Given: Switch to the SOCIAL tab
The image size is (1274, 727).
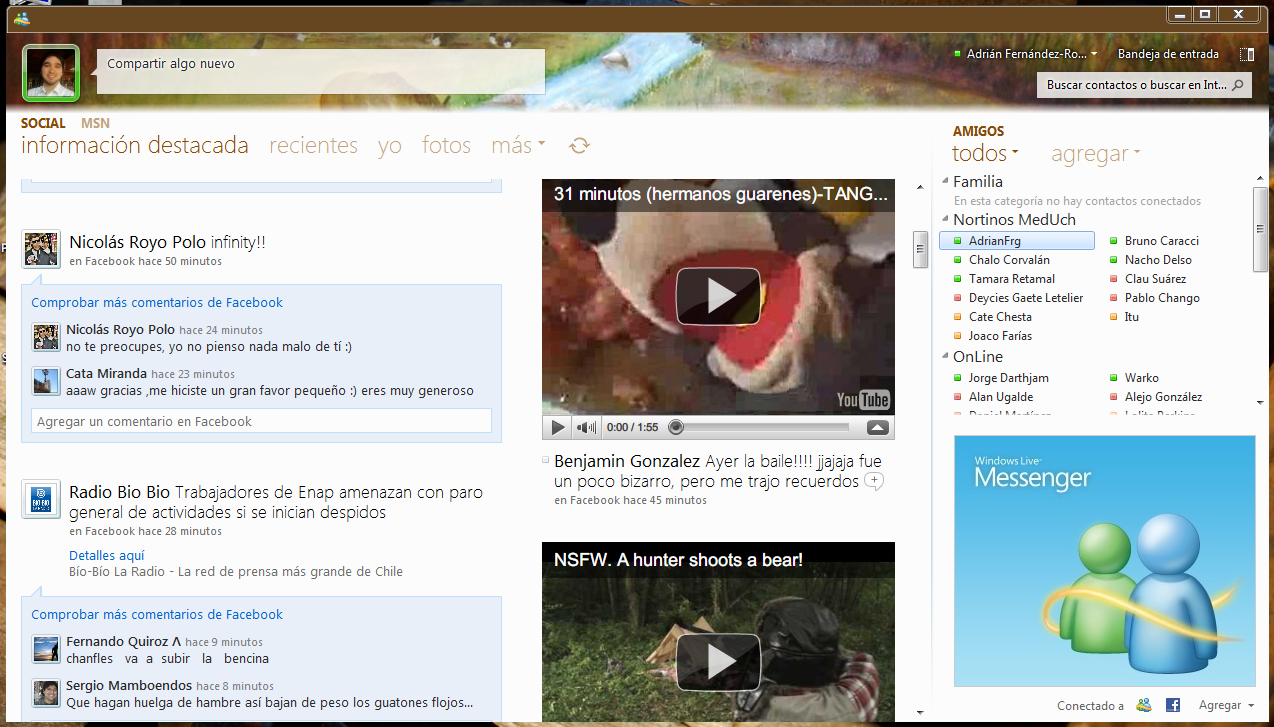Looking at the screenshot, I should point(43,123).
